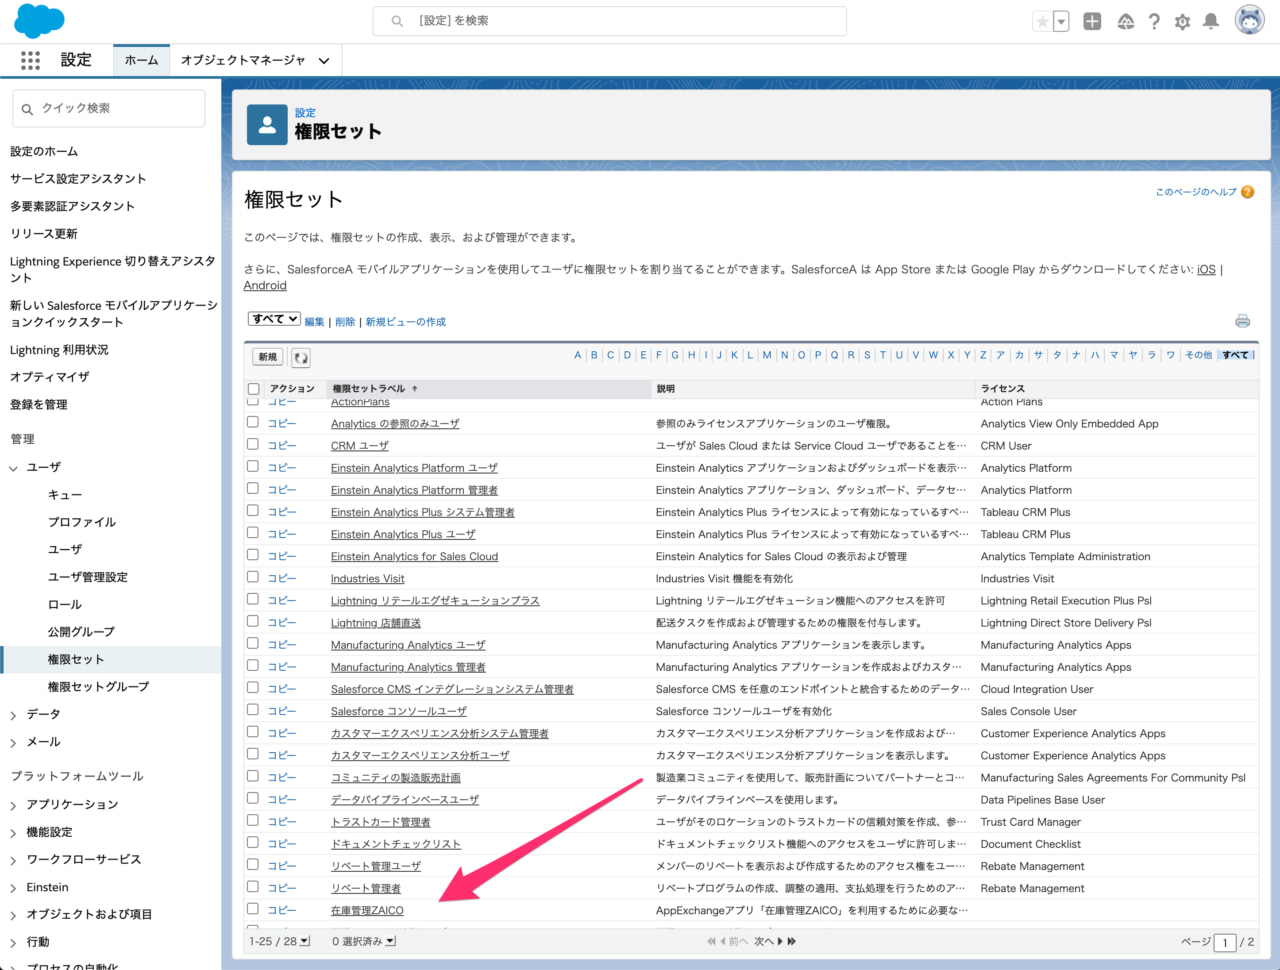Click the 編集 view link
This screenshot has height=970, width=1280.
[x=315, y=322]
